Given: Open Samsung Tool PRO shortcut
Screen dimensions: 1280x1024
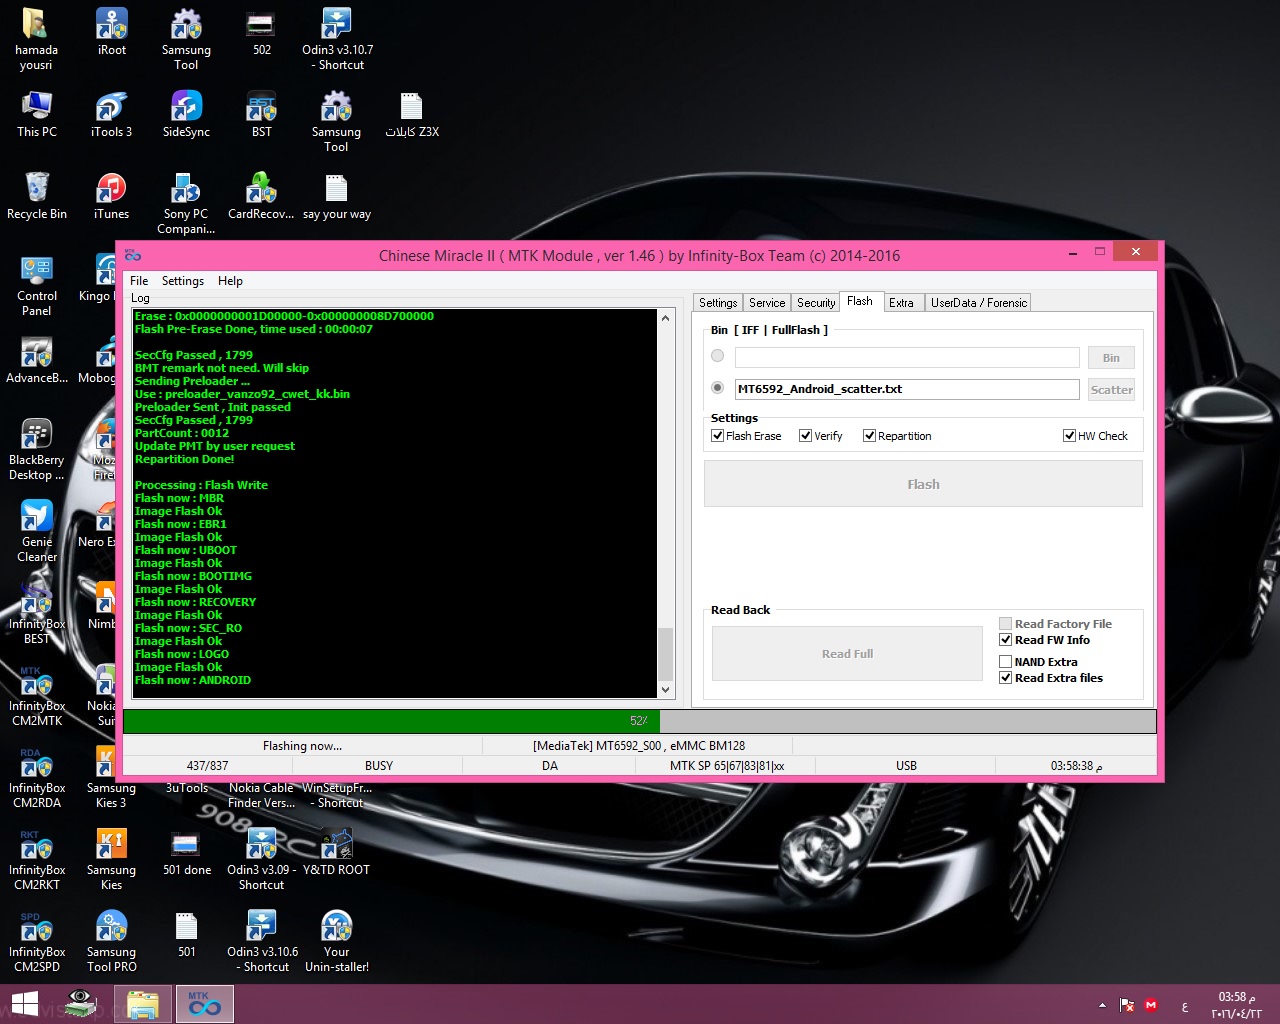Looking at the screenshot, I should point(111,941).
